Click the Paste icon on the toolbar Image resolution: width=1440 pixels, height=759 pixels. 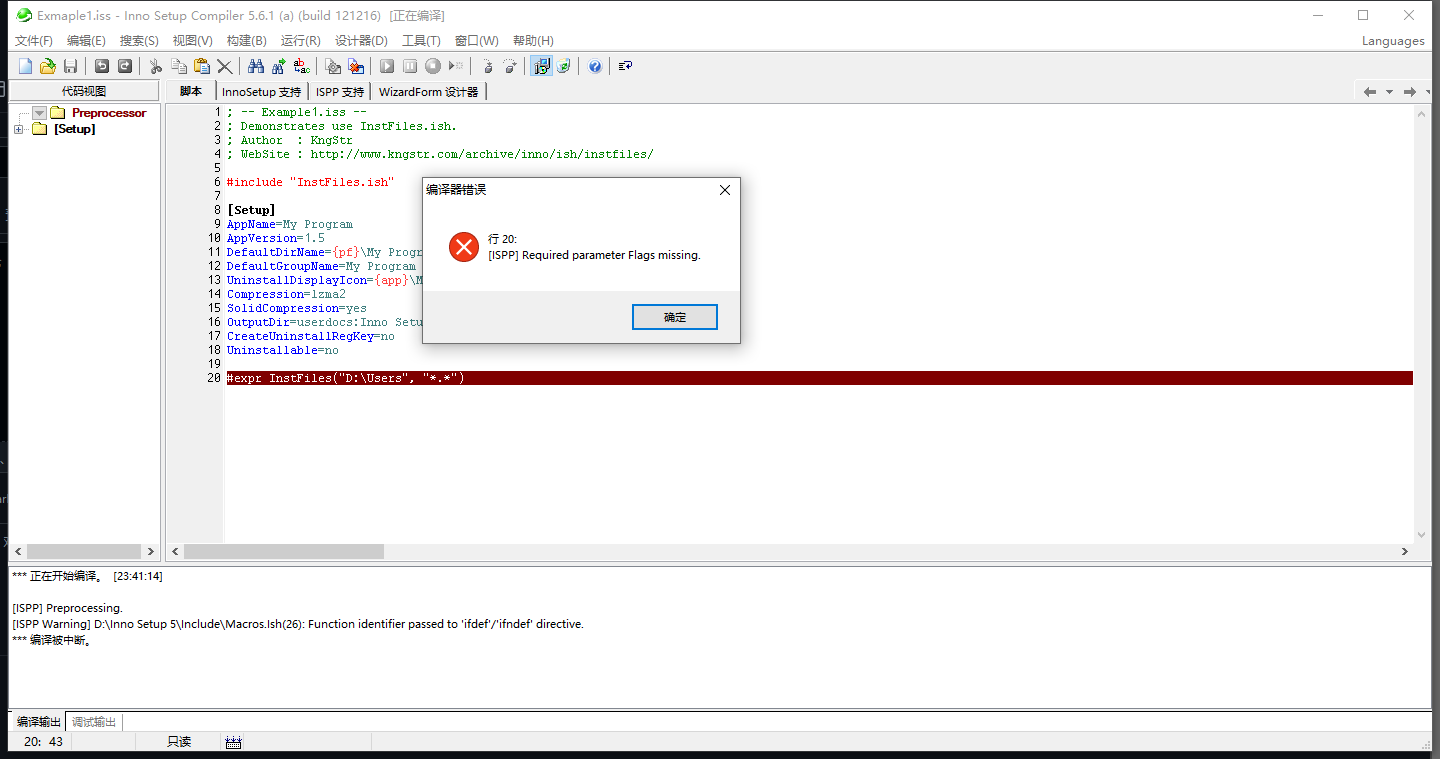click(200, 66)
